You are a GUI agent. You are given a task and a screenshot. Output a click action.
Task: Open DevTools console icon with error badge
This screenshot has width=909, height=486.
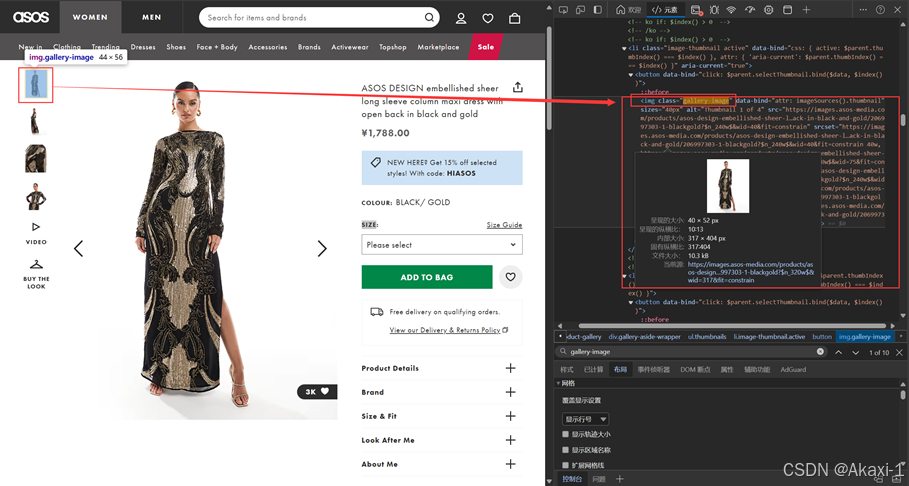(x=696, y=10)
